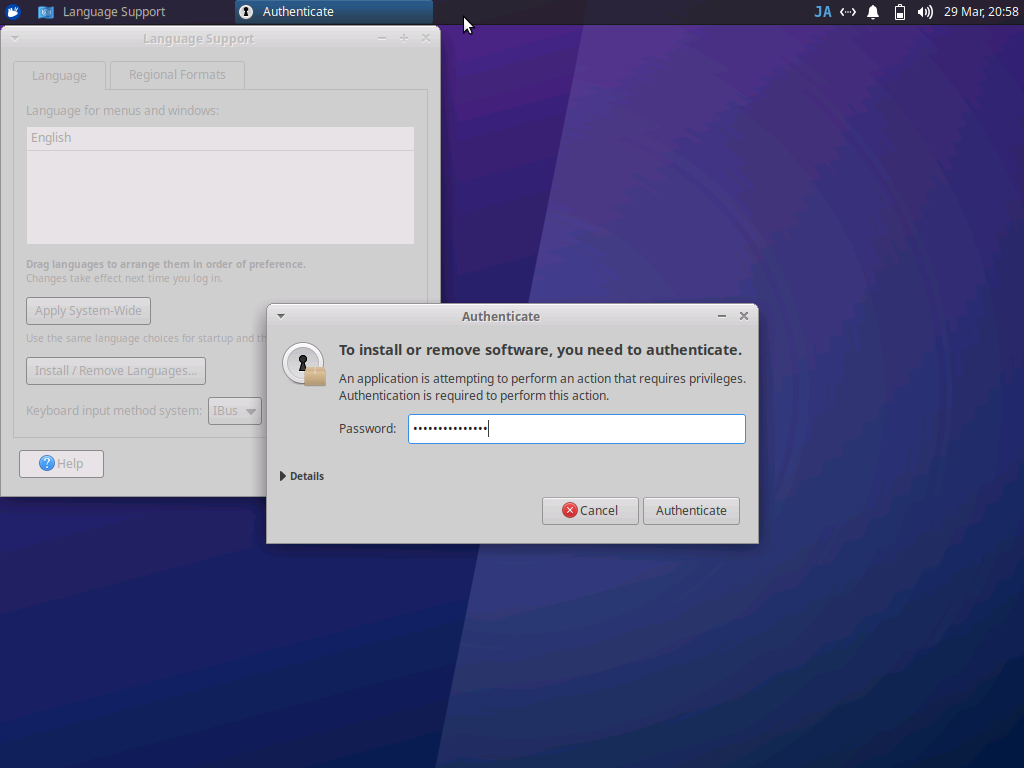Open the Language Support window menu arrow

point(14,39)
